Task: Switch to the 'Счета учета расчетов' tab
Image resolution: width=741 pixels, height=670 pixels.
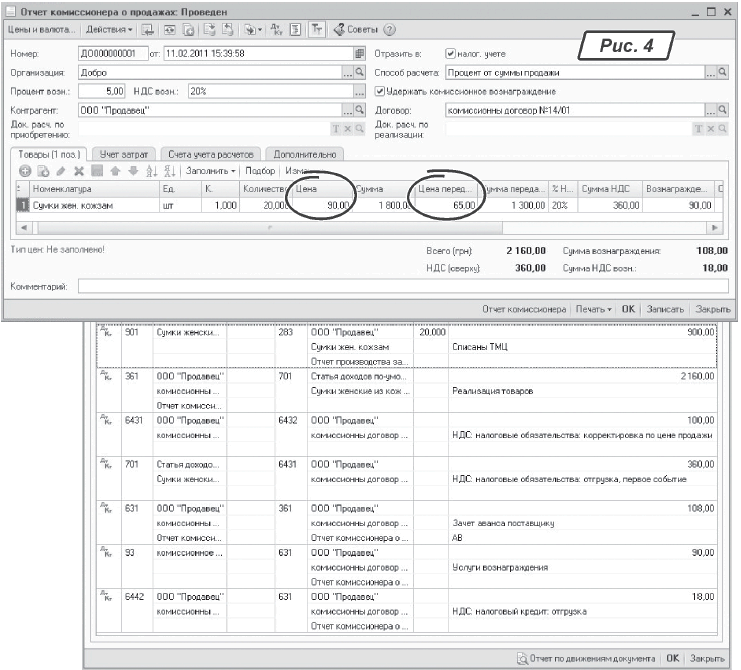Action: [x=211, y=154]
